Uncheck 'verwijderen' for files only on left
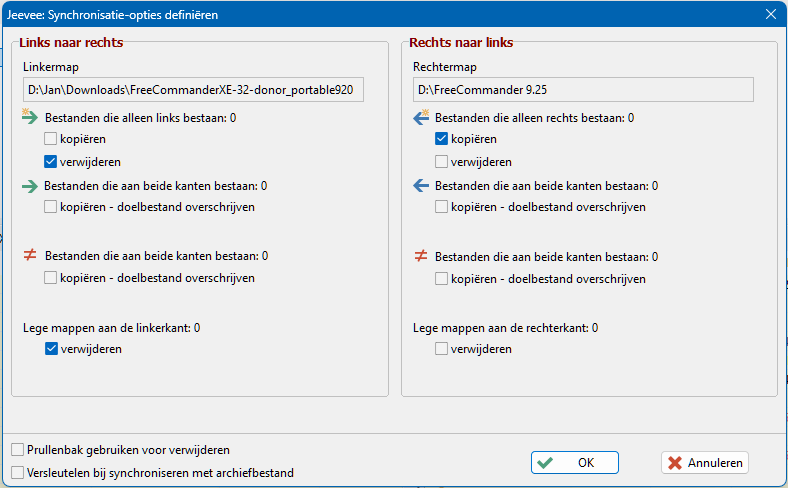Image resolution: width=788 pixels, height=488 pixels. pyautogui.click(x=50, y=162)
